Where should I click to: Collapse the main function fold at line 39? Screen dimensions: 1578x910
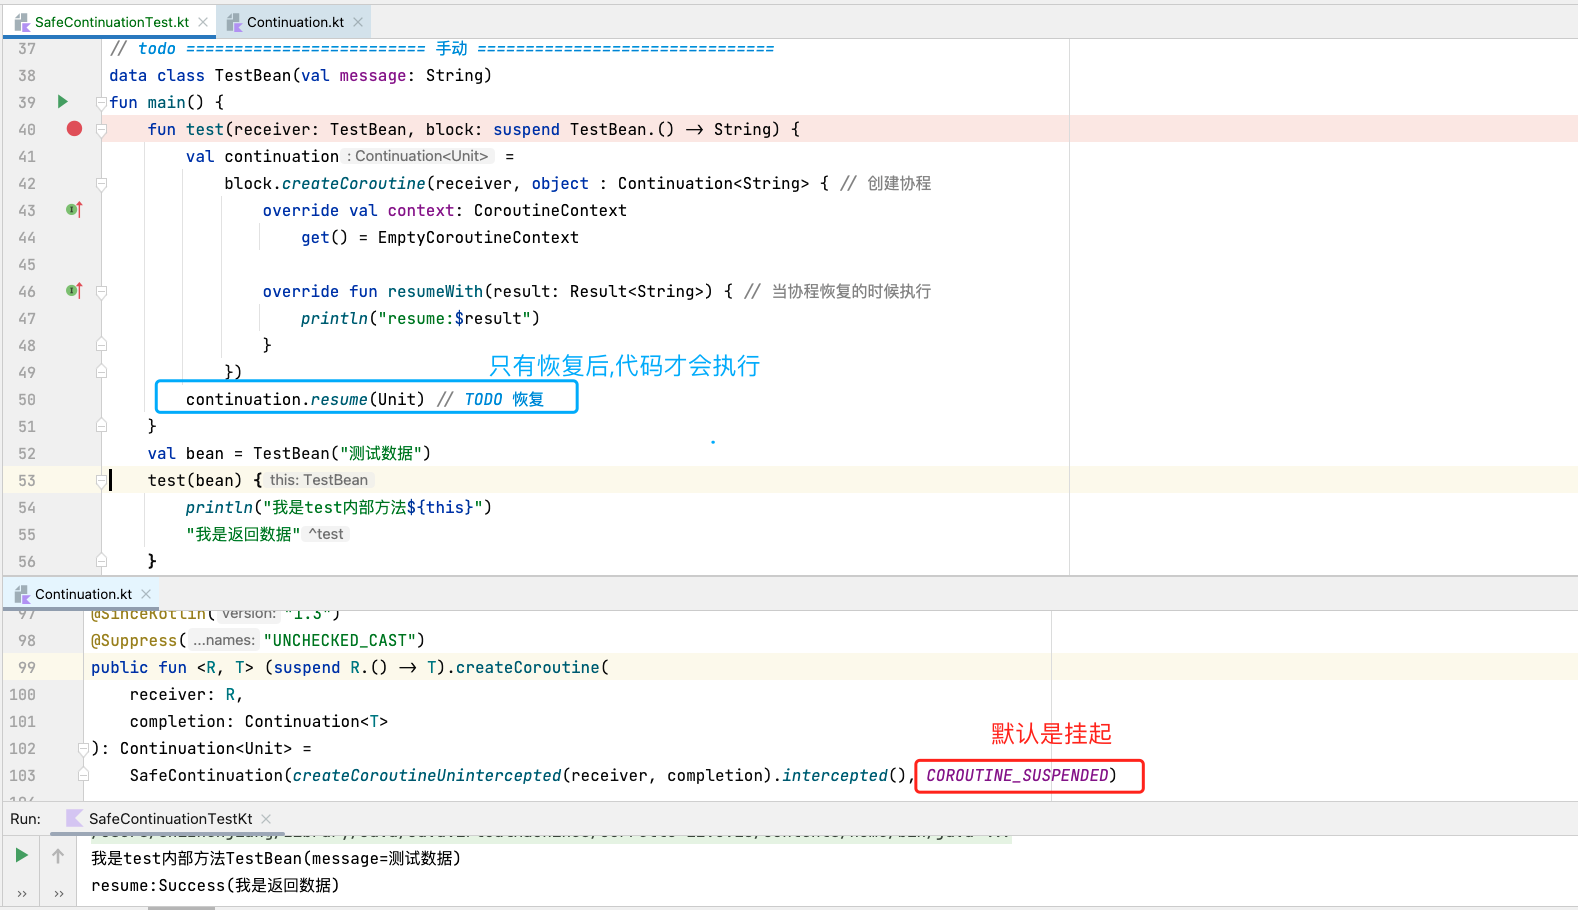click(101, 102)
